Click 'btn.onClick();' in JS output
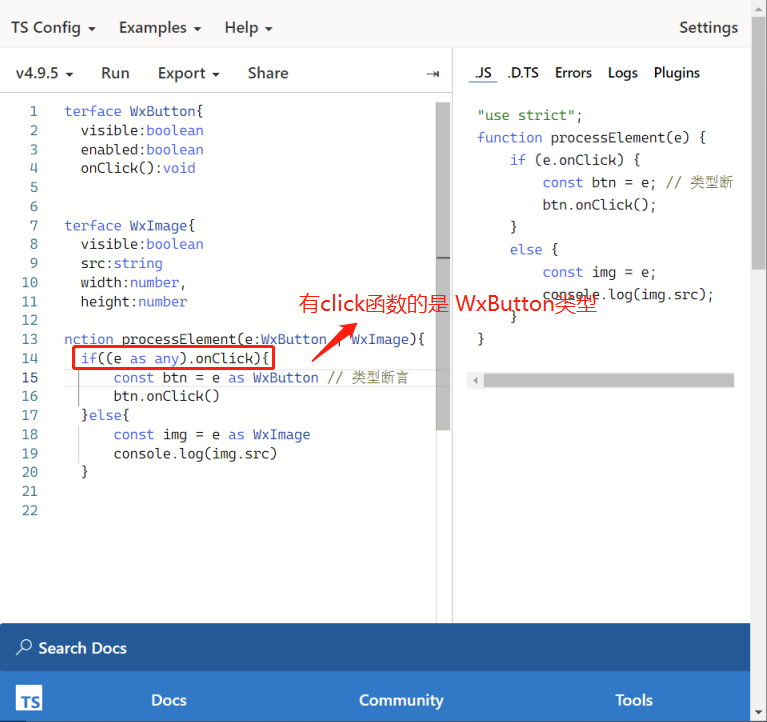The width and height of the screenshot is (767, 722). click(599, 204)
